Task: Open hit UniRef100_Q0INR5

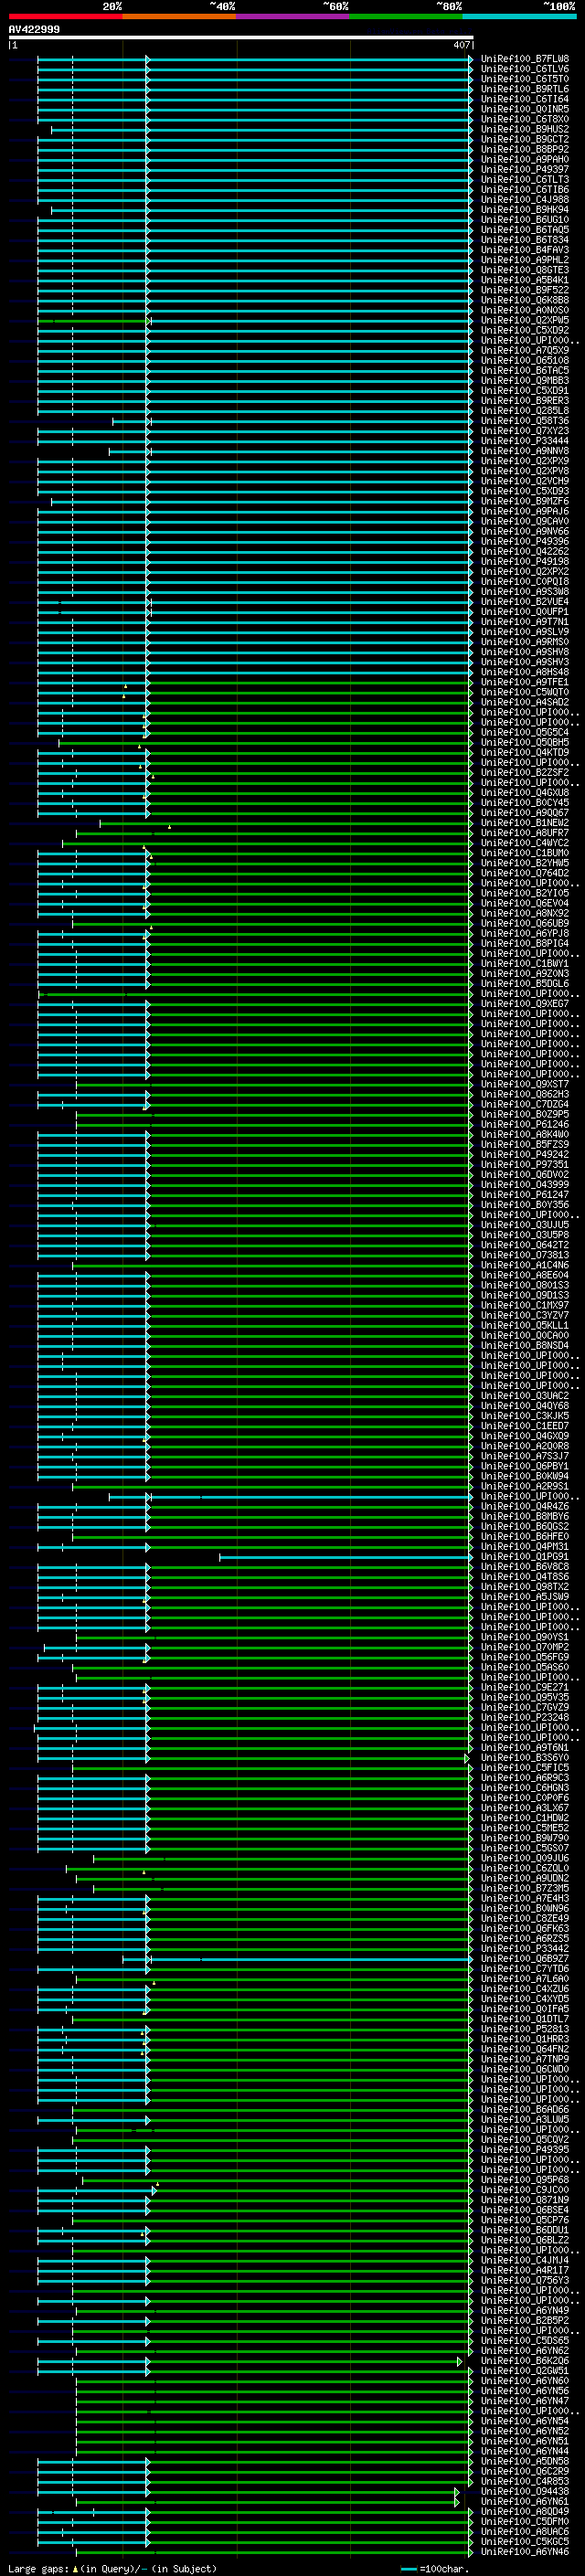Action: click(525, 109)
